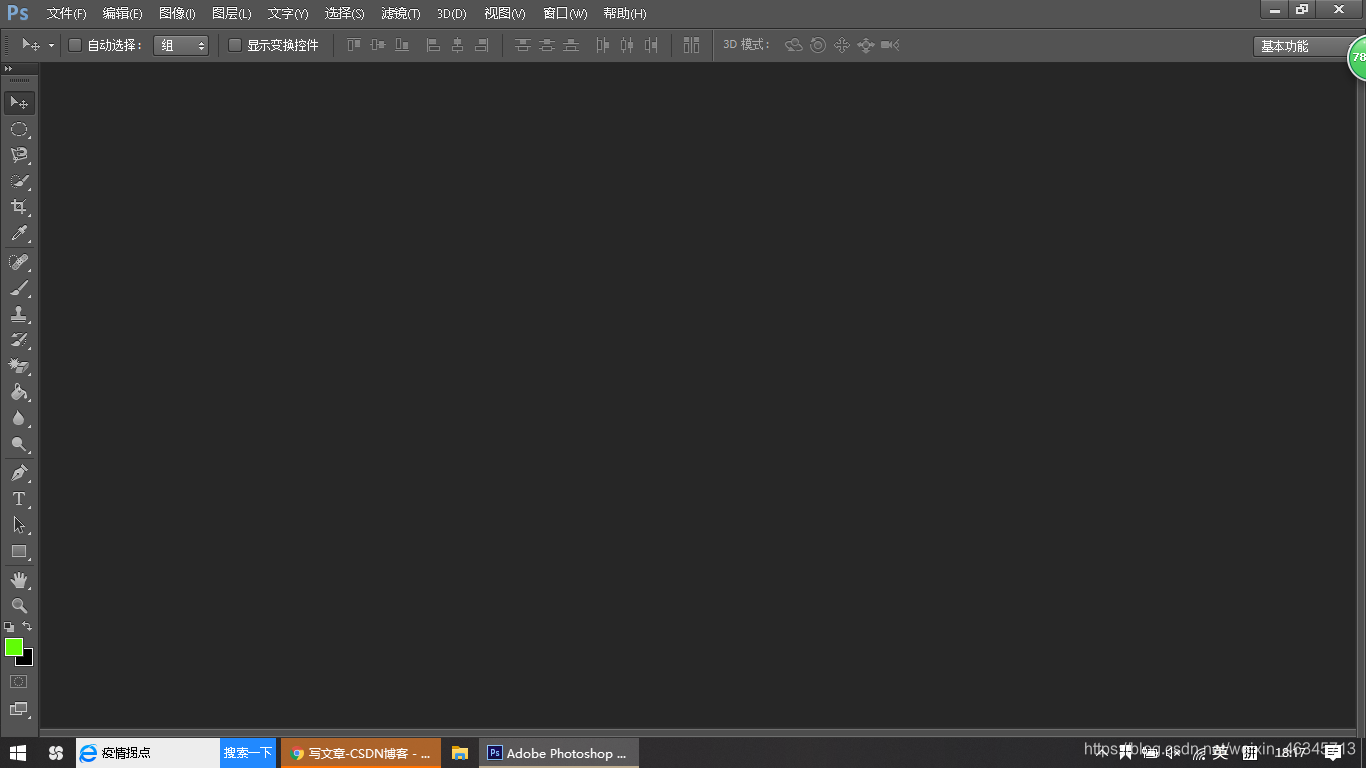Select the Pen tool
This screenshot has height=768, width=1366.
pos(19,473)
